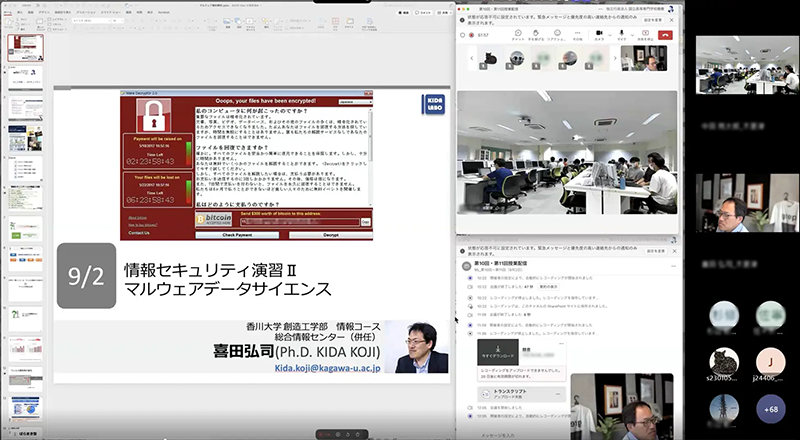Image resolution: width=800 pixels, height=440 pixels.
Task: Click the KIDA LABO logo on slide
Action: 433,104
